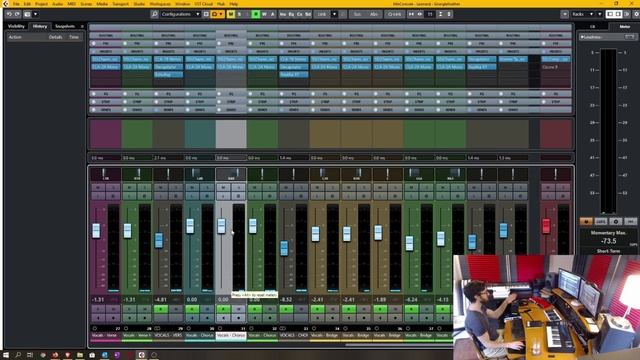Open Task View on the taskbar
640x360 pixels.
(30, 355)
